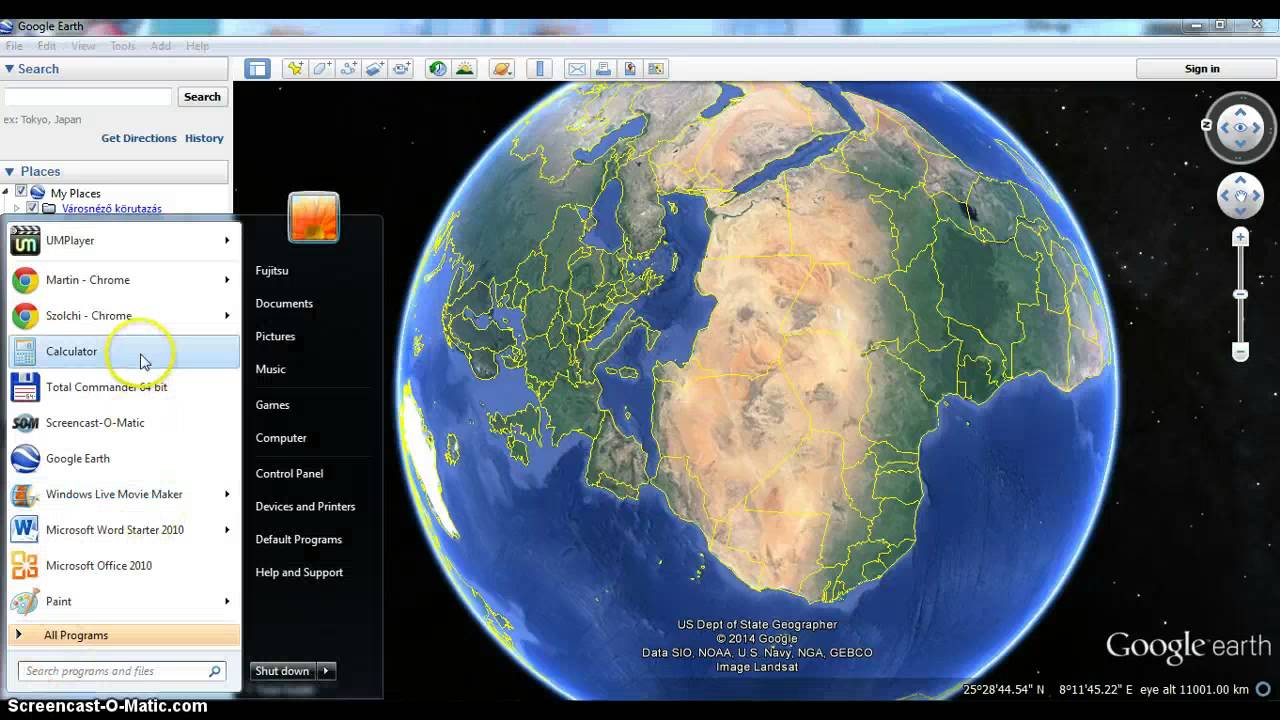Hide the sidebar using the toolbar toggle
The height and width of the screenshot is (720, 1280).
tap(257, 69)
